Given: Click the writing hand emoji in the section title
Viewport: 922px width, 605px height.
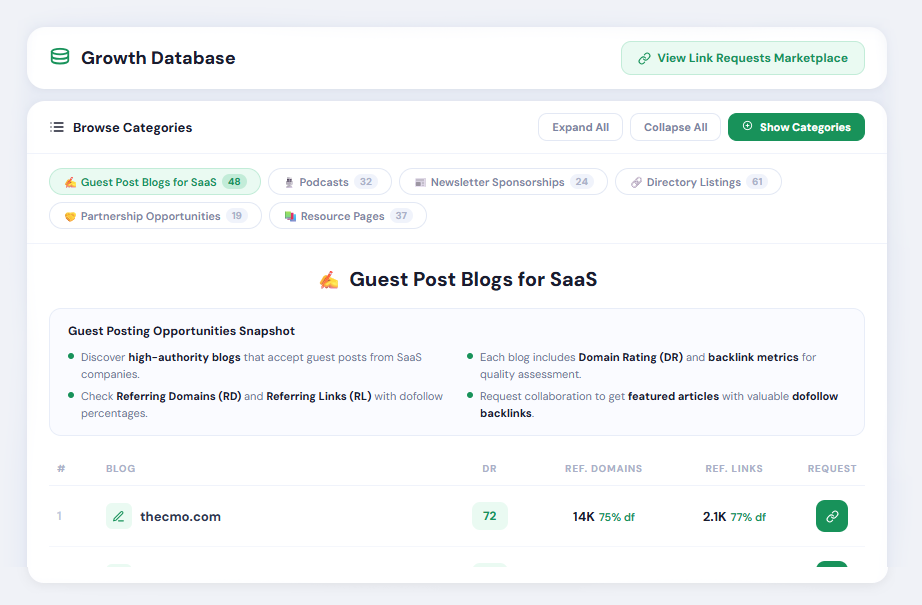Looking at the screenshot, I should tap(329, 280).
